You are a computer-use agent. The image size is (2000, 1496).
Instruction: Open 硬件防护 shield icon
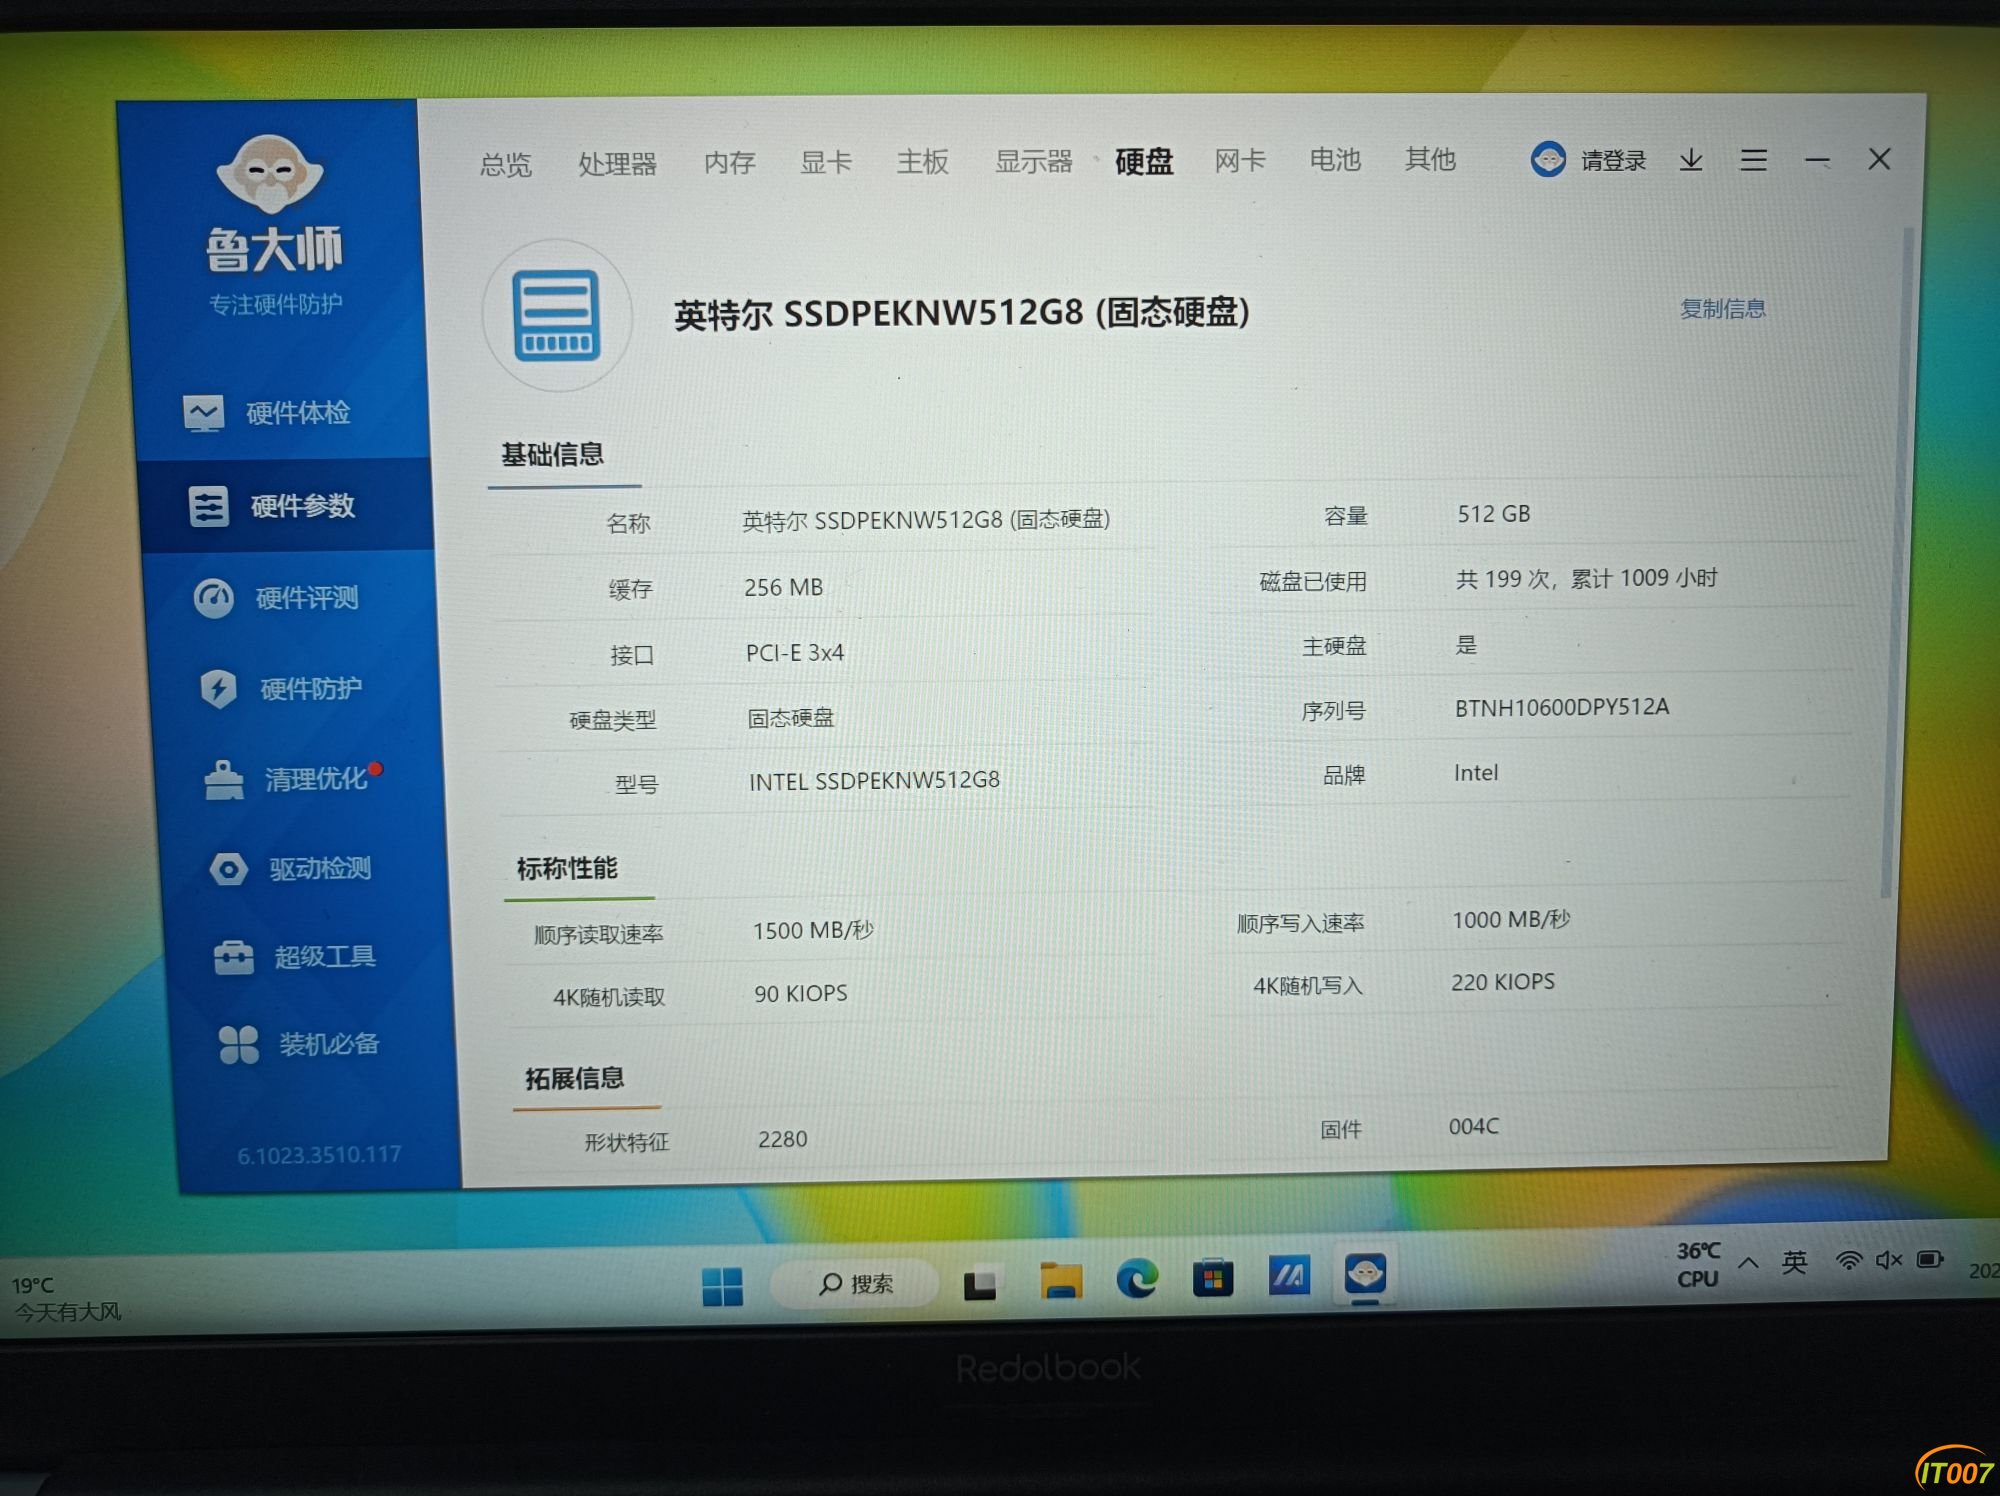coord(218,688)
